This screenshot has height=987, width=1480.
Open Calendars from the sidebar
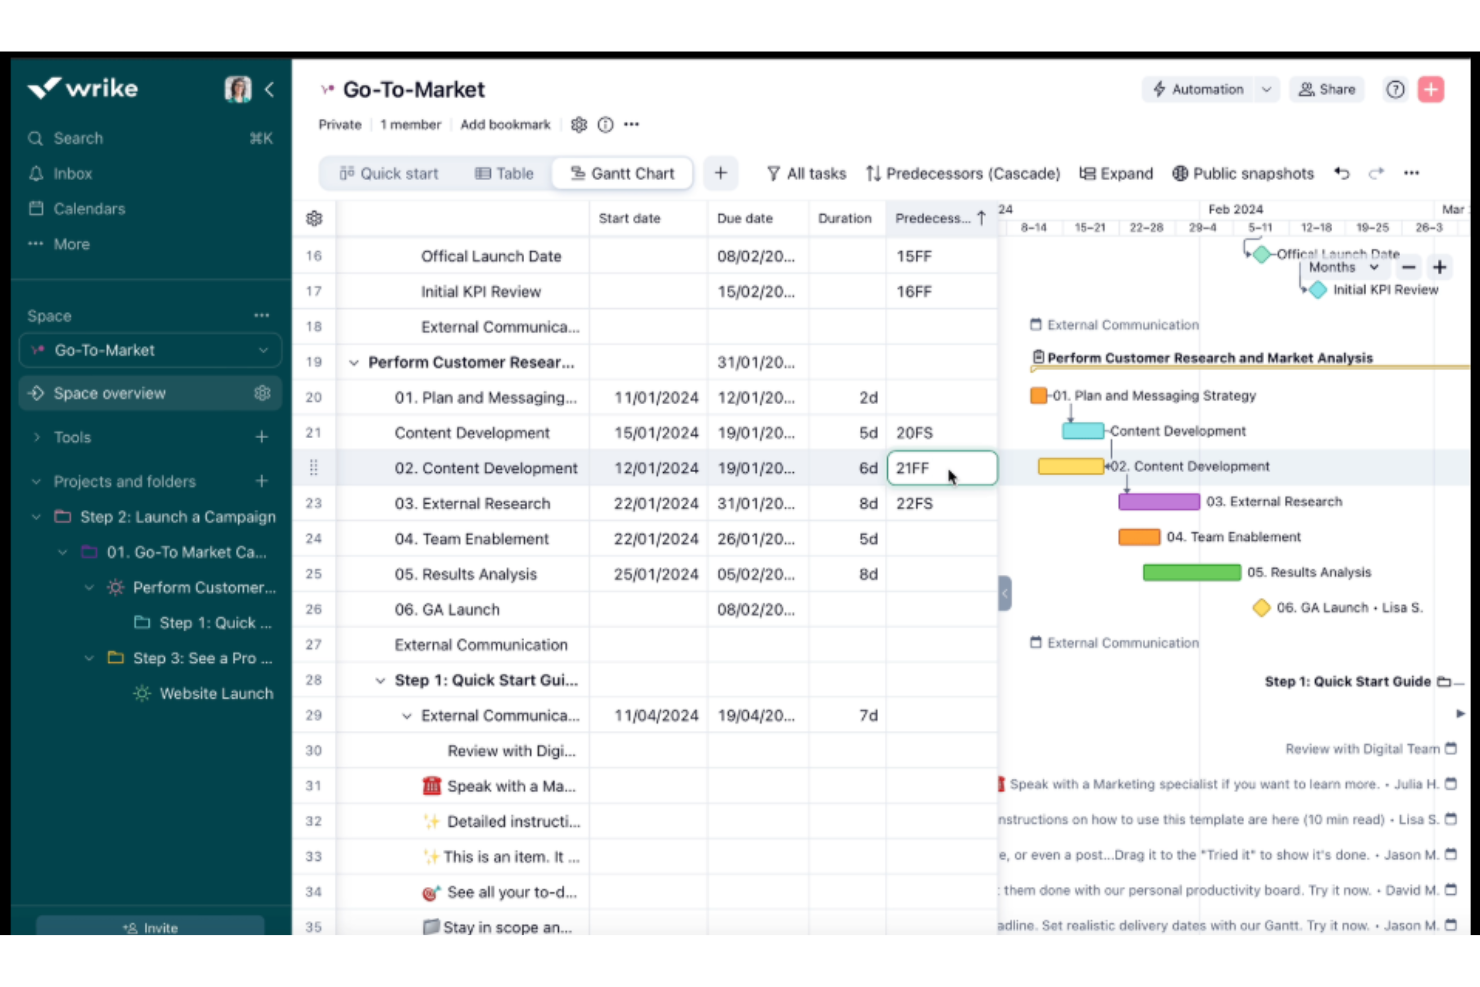pyautogui.click(x=90, y=209)
